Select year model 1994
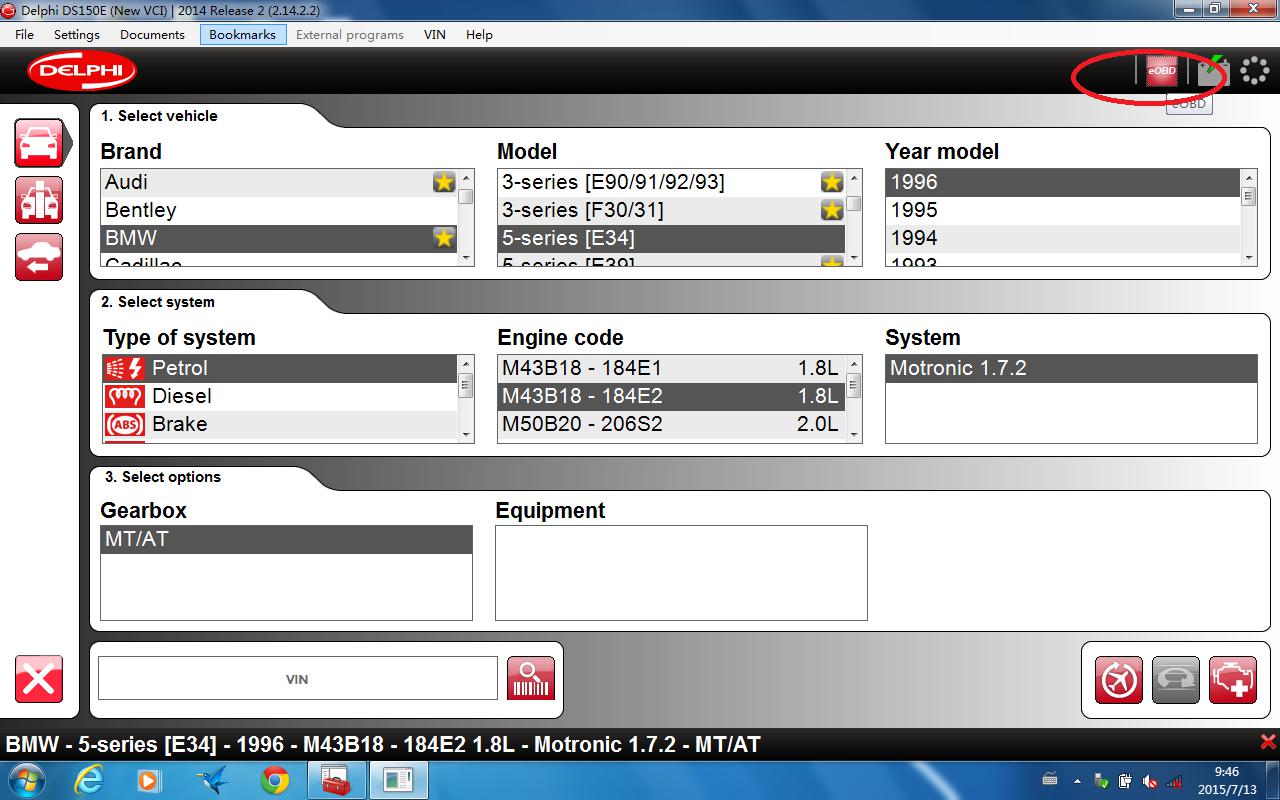The image size is (1280, 800). 1063,238
